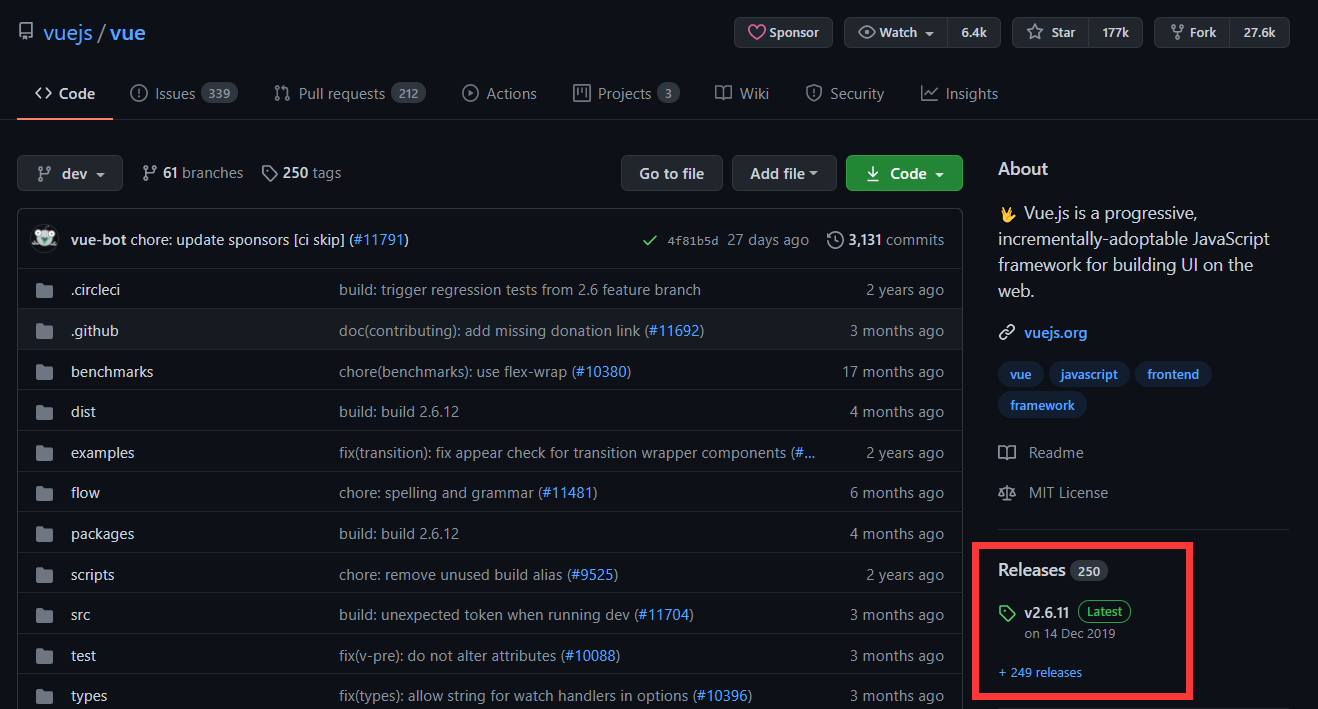
Task: View the 3,131 commits history
Action: point(885,240)
